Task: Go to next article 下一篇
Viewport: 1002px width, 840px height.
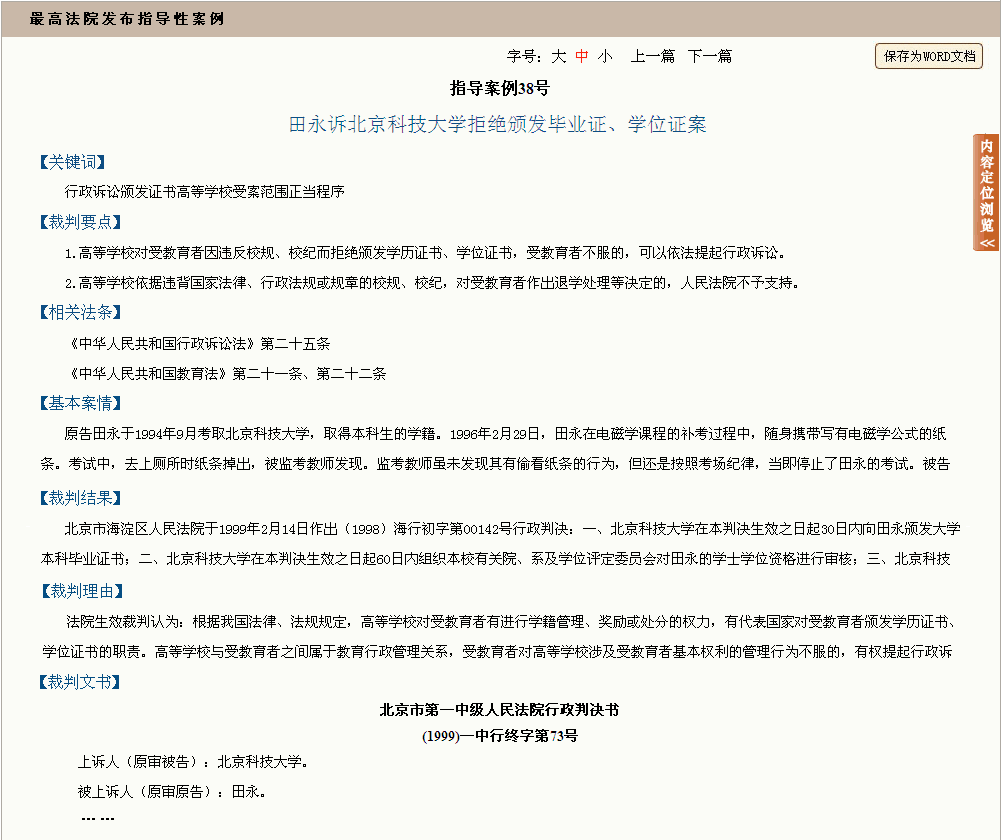Action: coord(709,56)
